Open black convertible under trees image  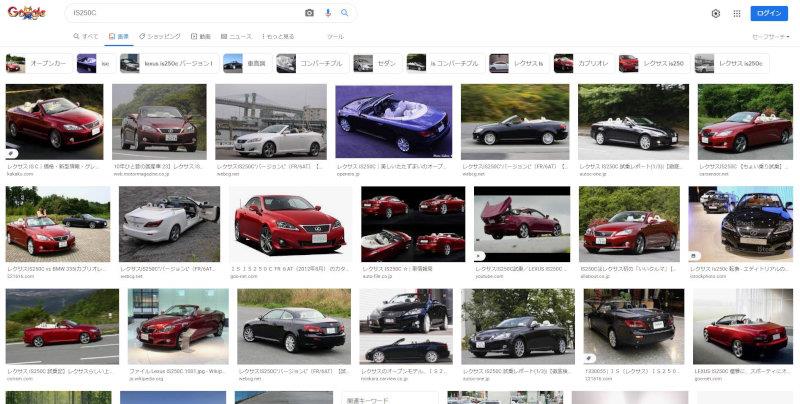[518, 326]
